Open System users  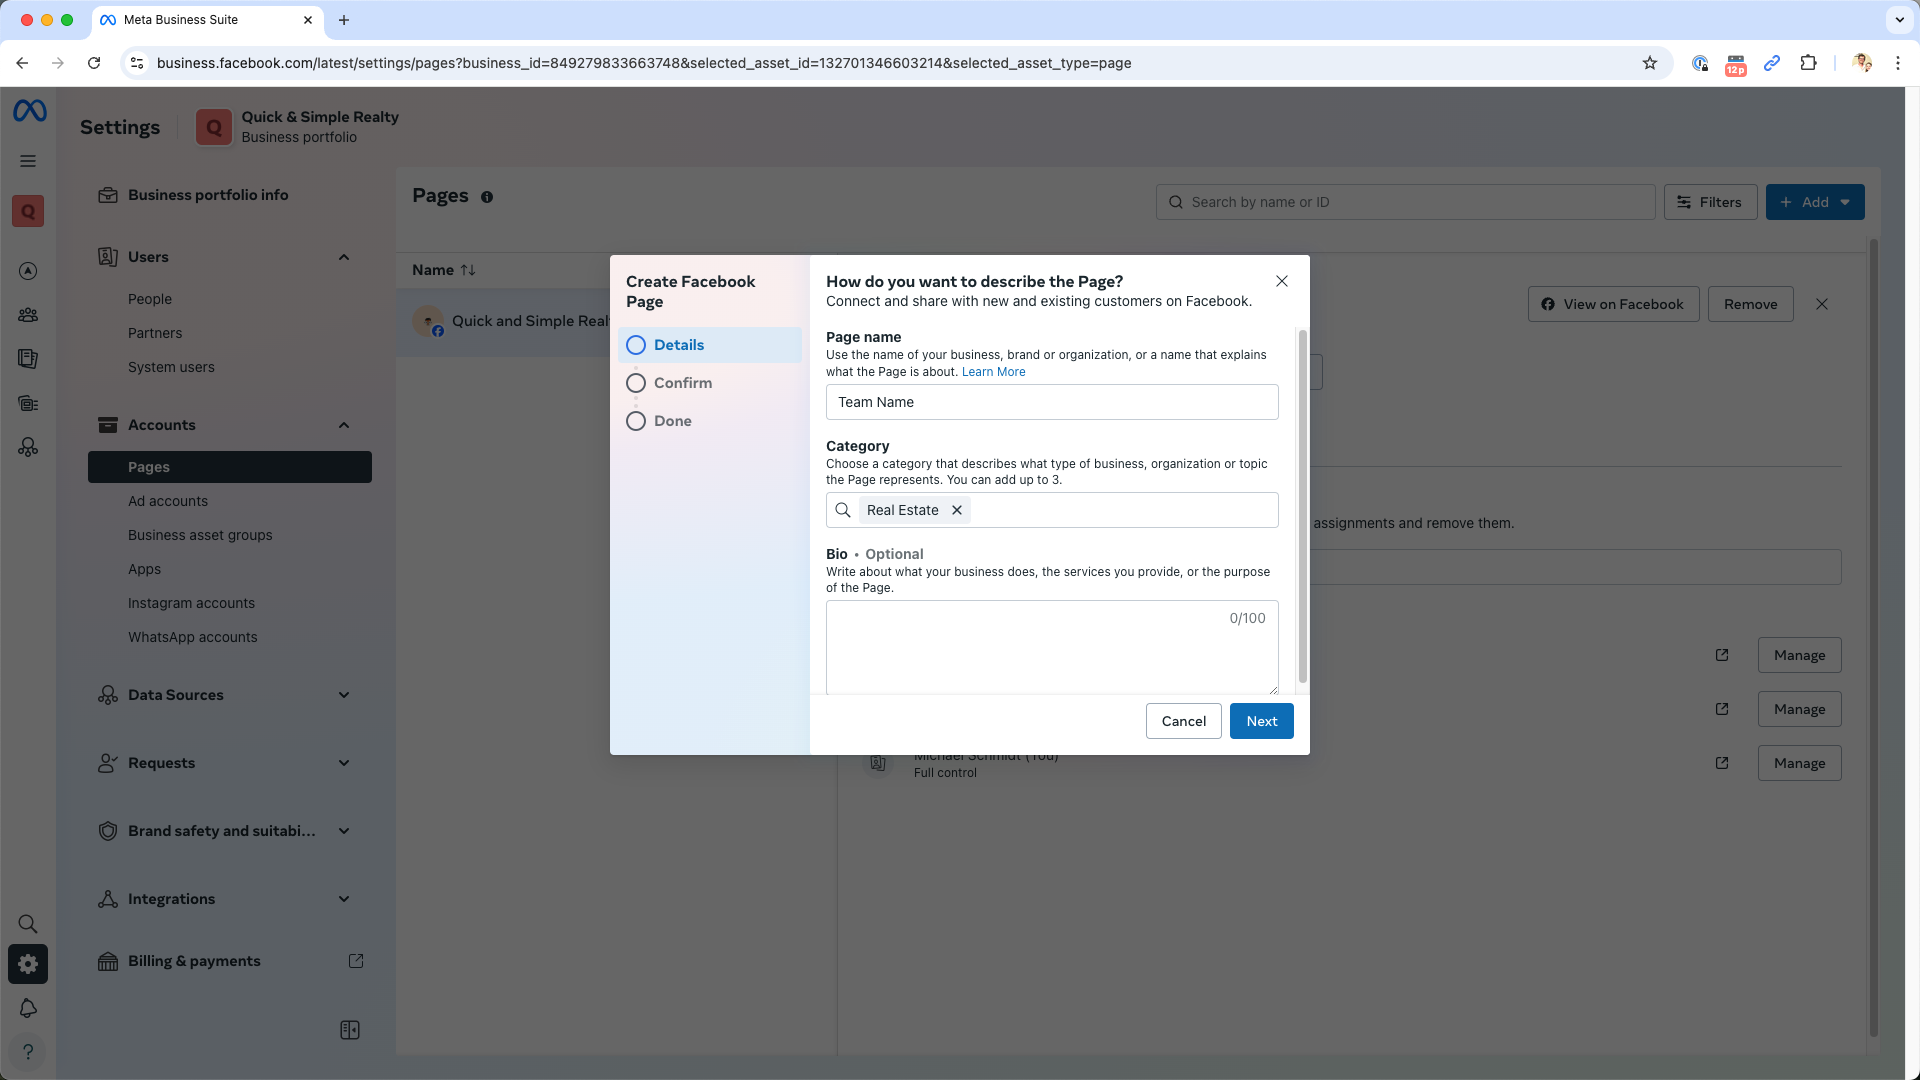pyautogui.click(x=171, y=367)
